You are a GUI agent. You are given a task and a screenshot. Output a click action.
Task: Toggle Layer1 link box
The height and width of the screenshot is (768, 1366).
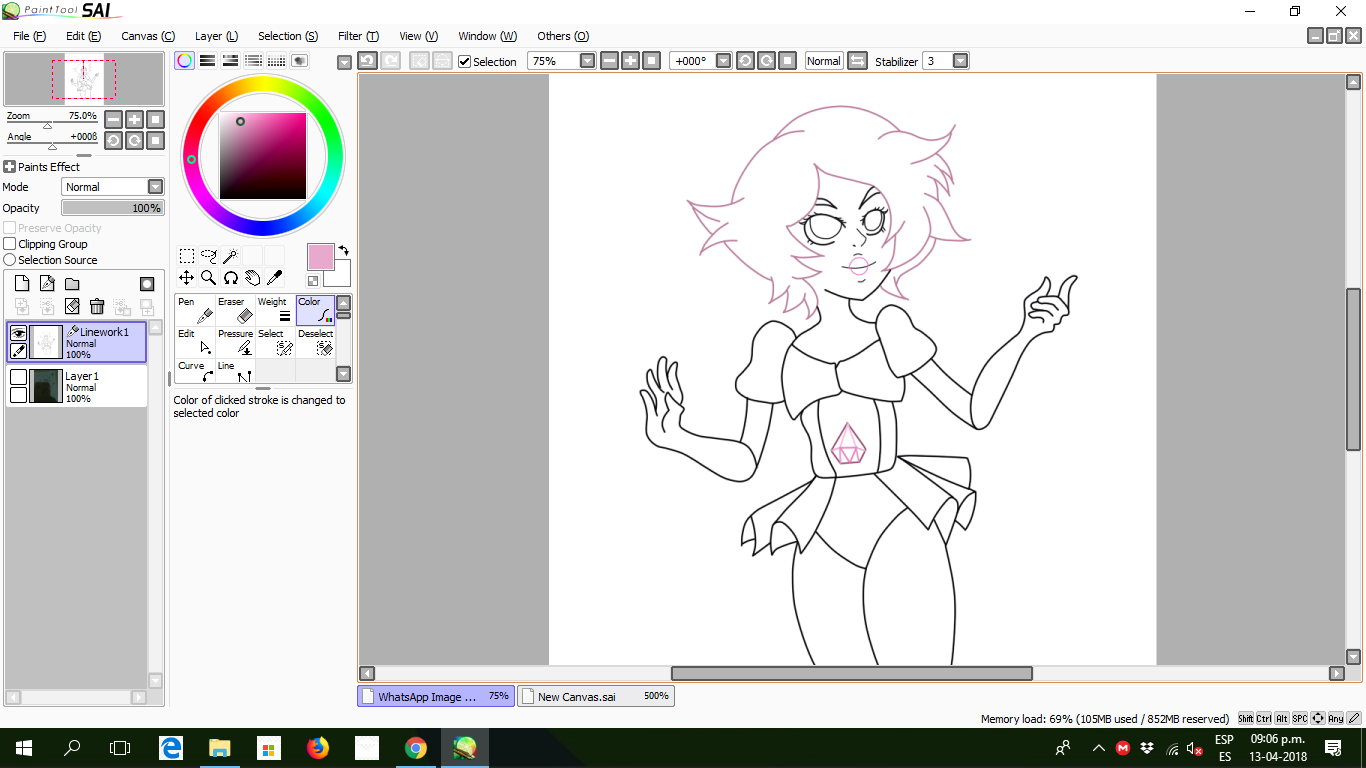[18, 395]
